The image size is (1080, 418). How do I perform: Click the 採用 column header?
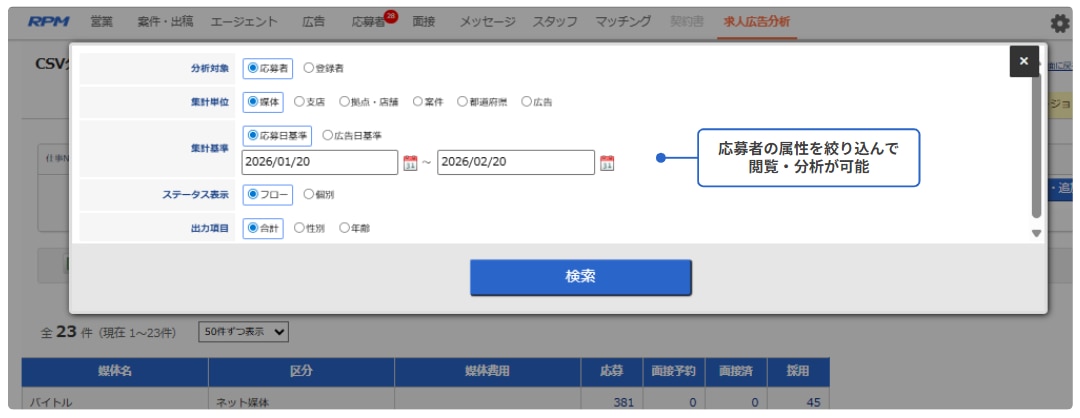[798, 372]
